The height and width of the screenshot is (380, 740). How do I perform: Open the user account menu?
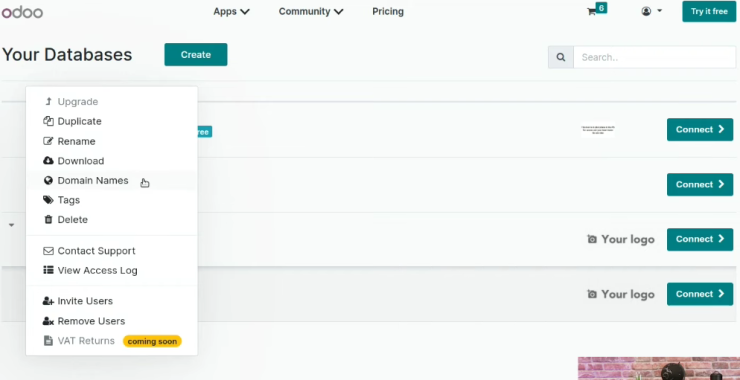[652, 11]
